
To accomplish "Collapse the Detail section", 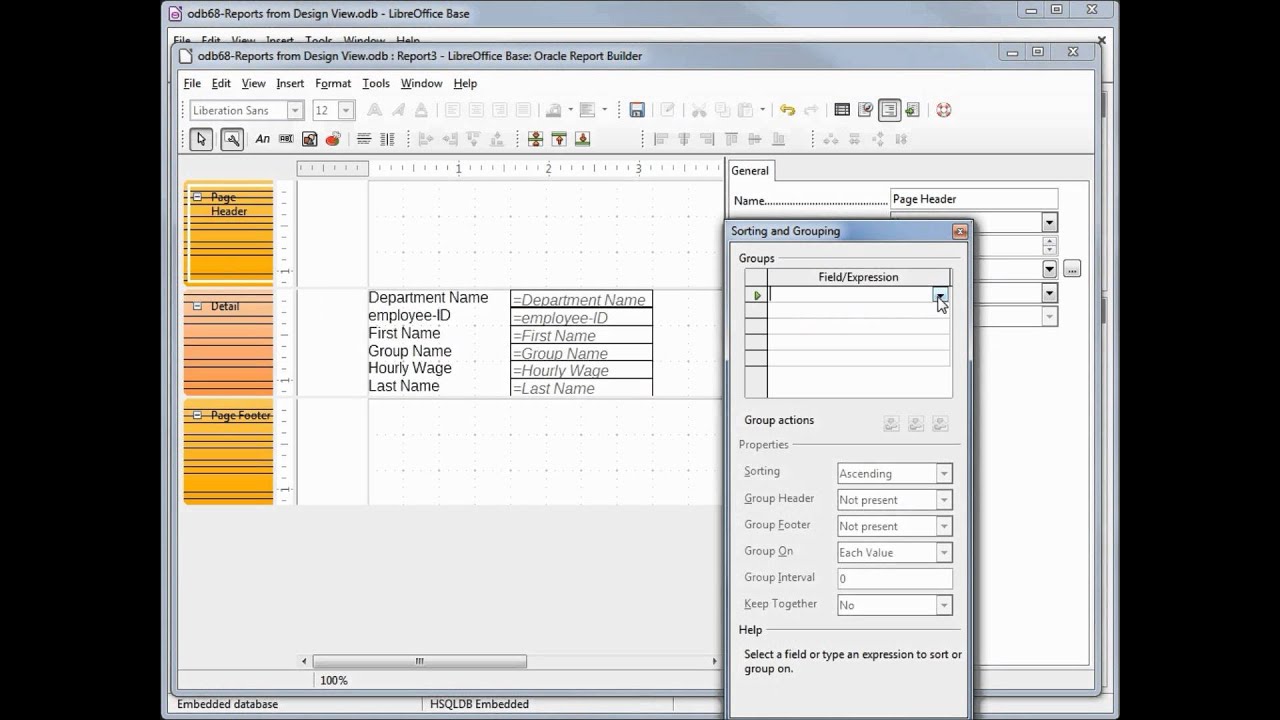I will tap(197, 306).
